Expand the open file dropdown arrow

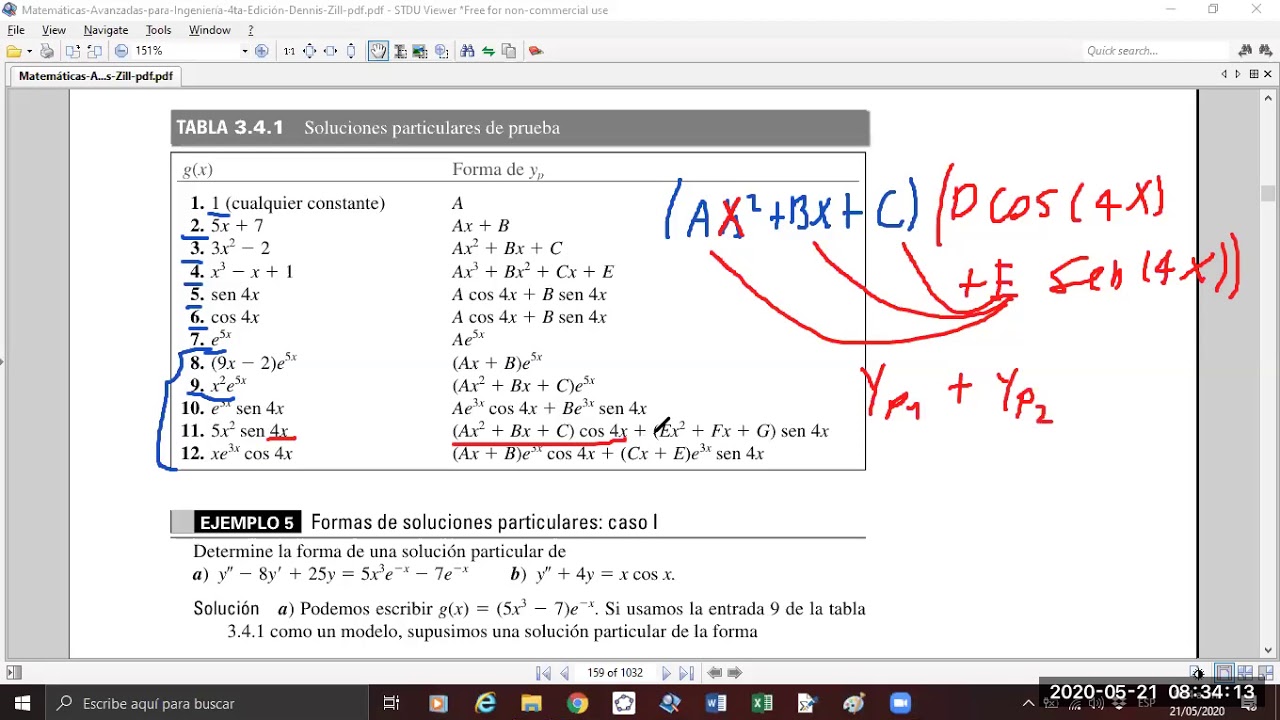[28, 51]
